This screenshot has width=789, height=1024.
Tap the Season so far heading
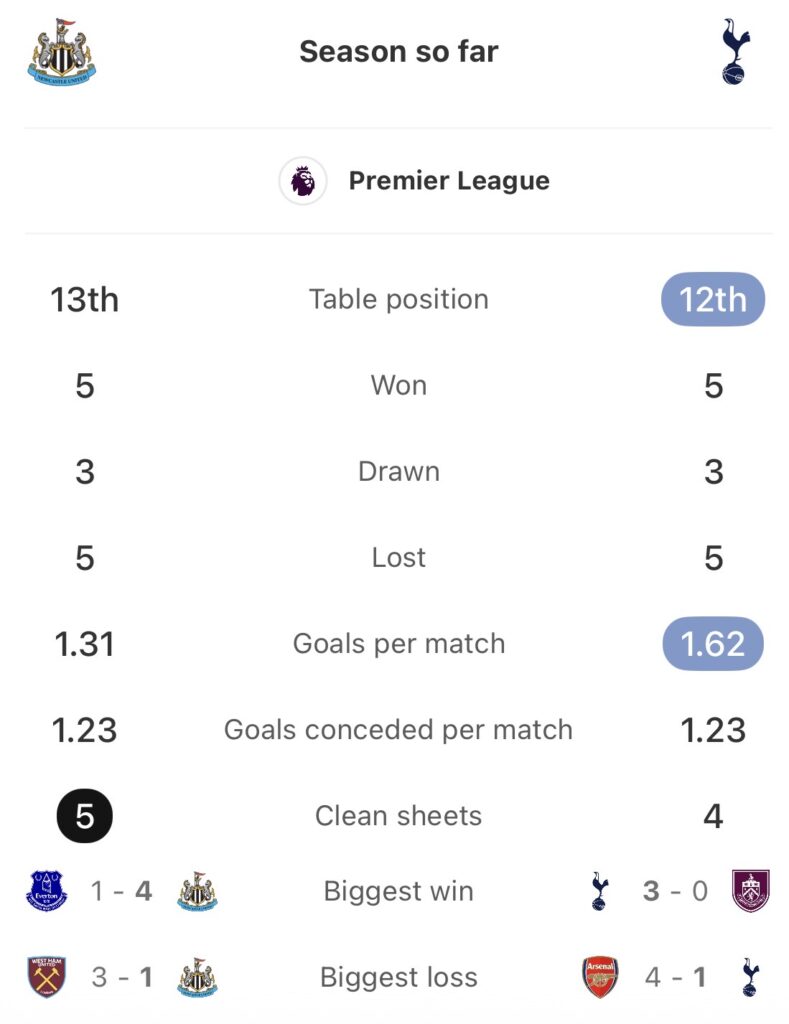(x=398, y=52)
